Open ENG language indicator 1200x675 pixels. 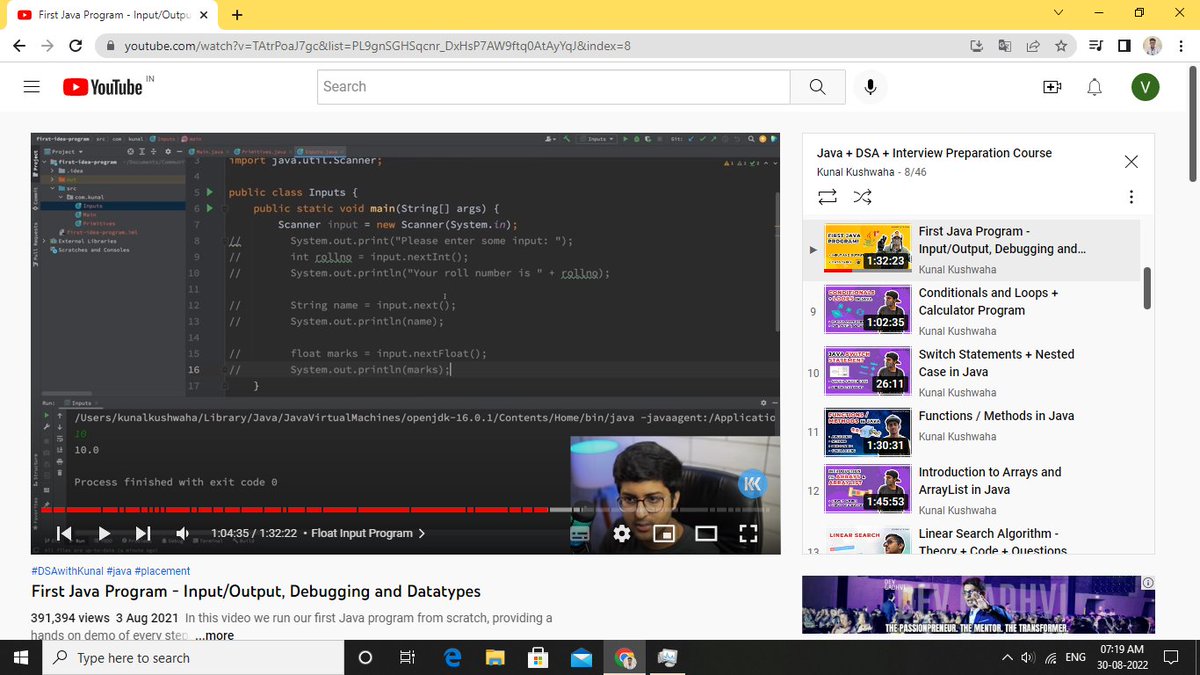pyautogui.click(x=1076, y=658)
